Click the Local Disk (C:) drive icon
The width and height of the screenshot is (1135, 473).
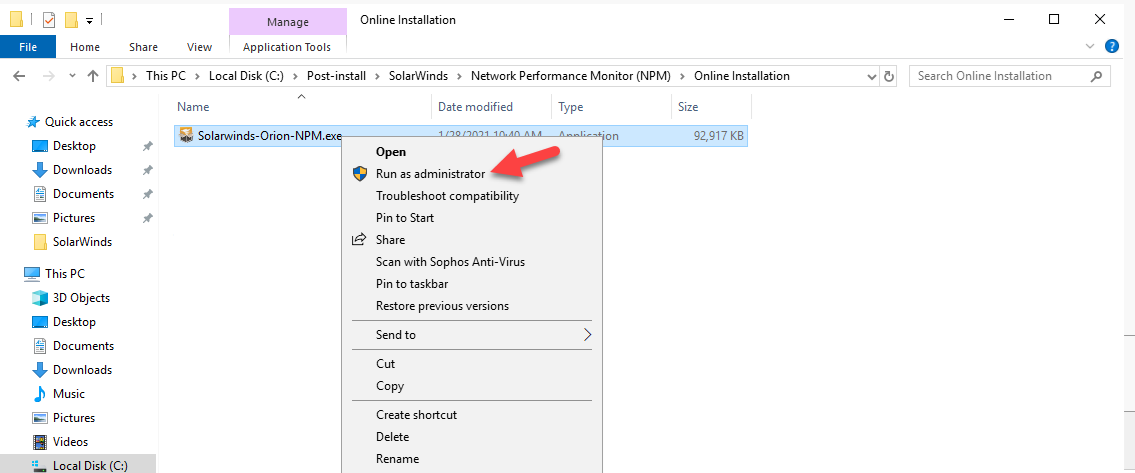[x=41, y=466]
